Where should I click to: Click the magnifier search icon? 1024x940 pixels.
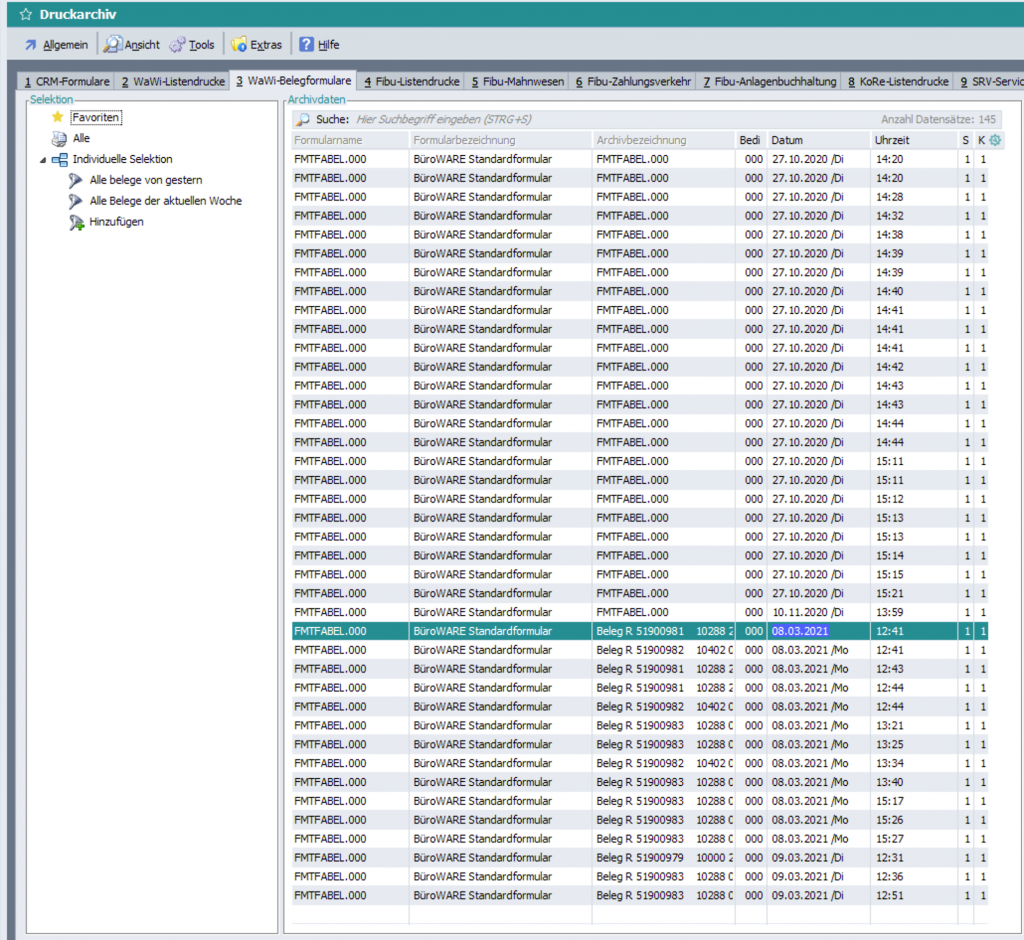[302, 119]
